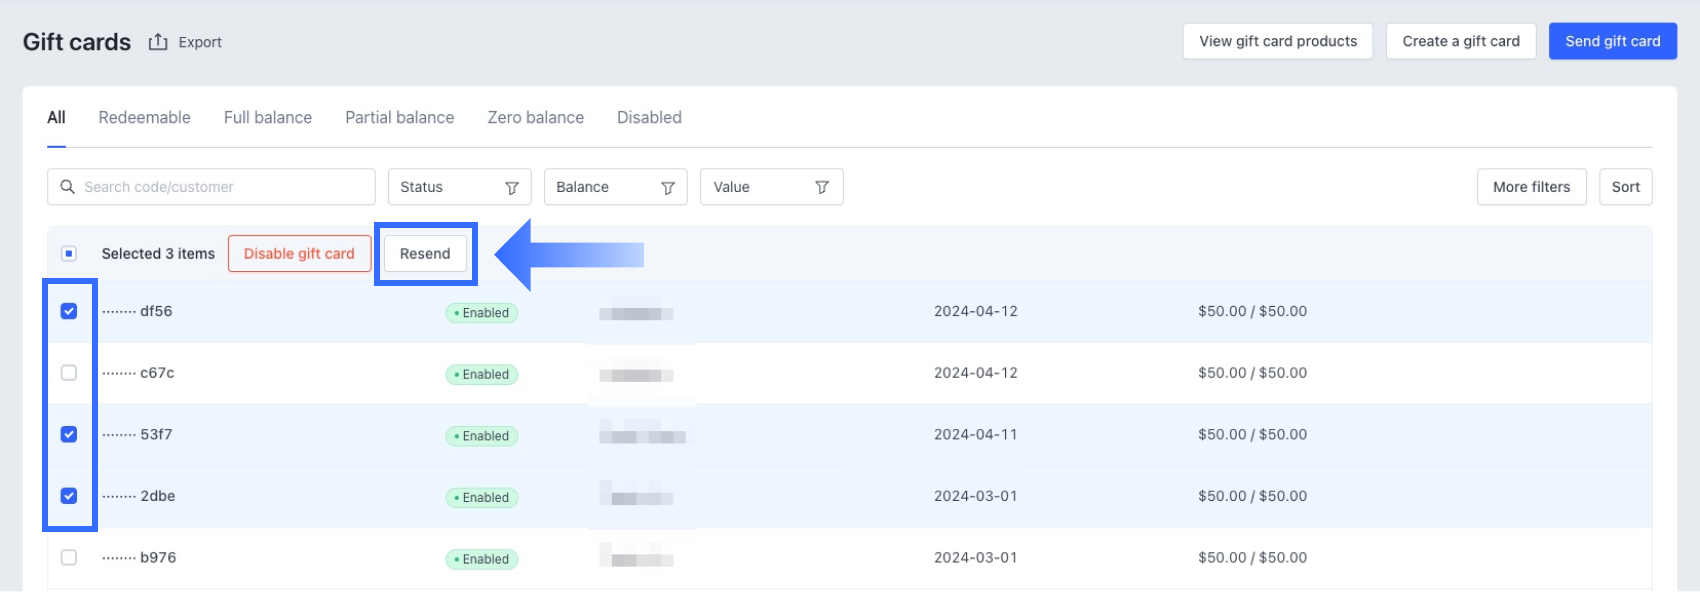Open the Sort options button
This screenshot has height=592, width=1700.
[x=1625, y=187]
